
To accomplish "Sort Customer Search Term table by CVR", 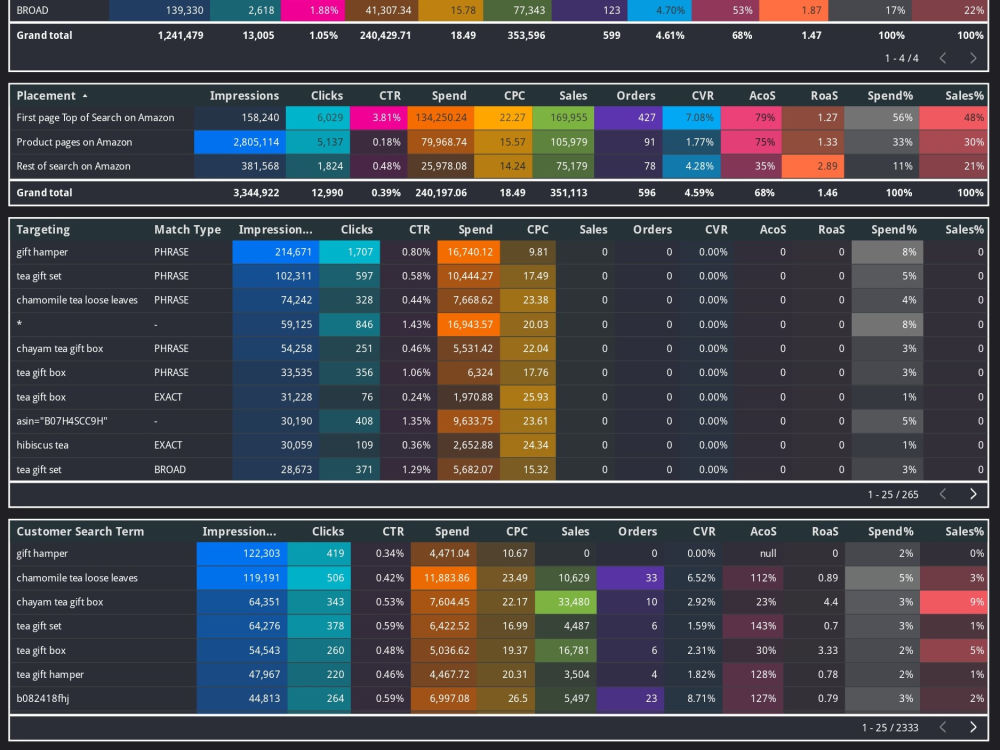I will click(704, 531).
